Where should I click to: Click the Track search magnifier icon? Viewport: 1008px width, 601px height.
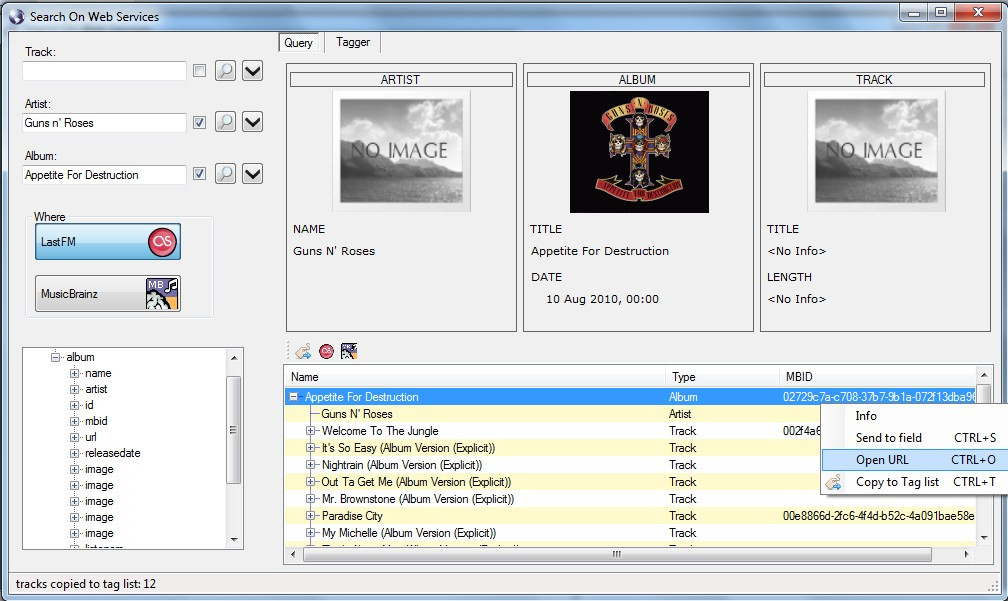click(x=225, y=70)
